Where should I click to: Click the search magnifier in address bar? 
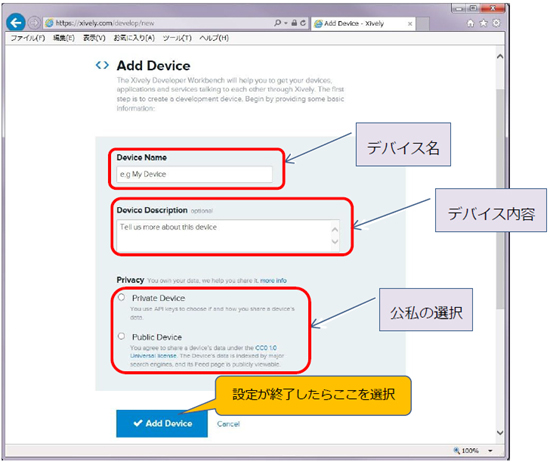point(277,23)
